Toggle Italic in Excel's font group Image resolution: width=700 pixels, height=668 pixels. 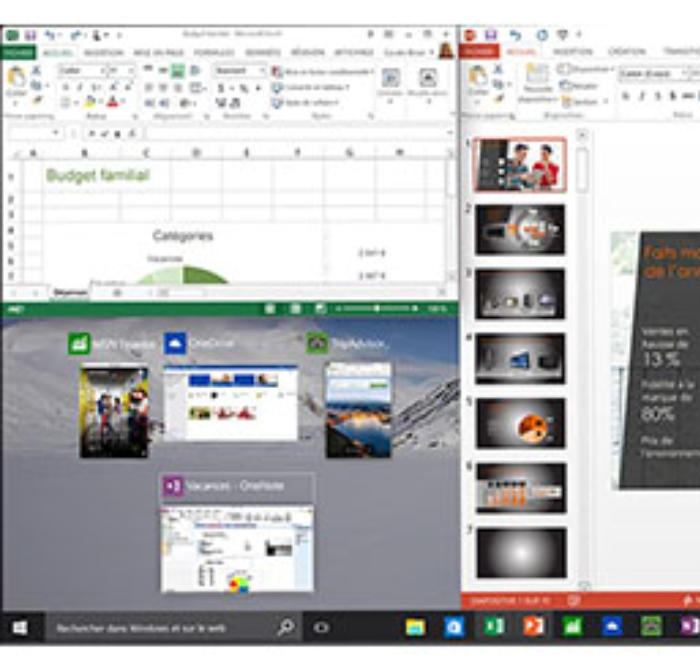click(x=80, y=88)
